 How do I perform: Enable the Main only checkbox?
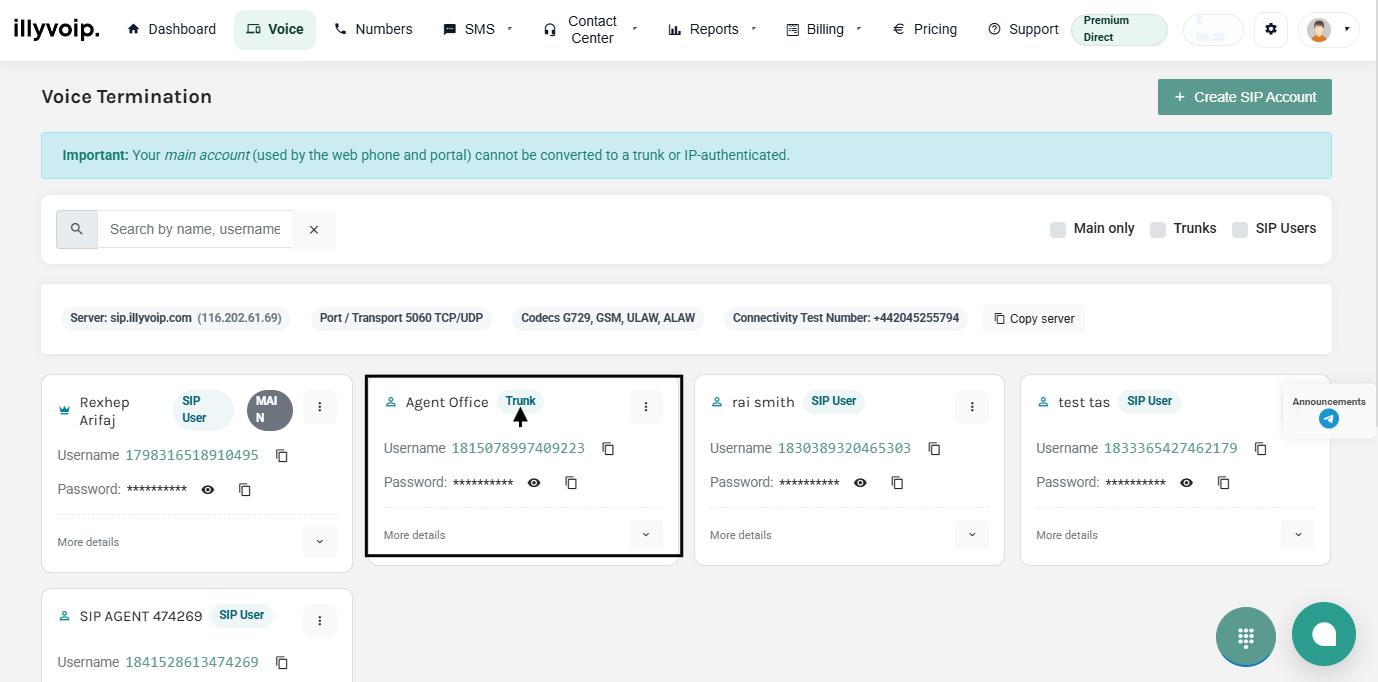pos(1058,230)
